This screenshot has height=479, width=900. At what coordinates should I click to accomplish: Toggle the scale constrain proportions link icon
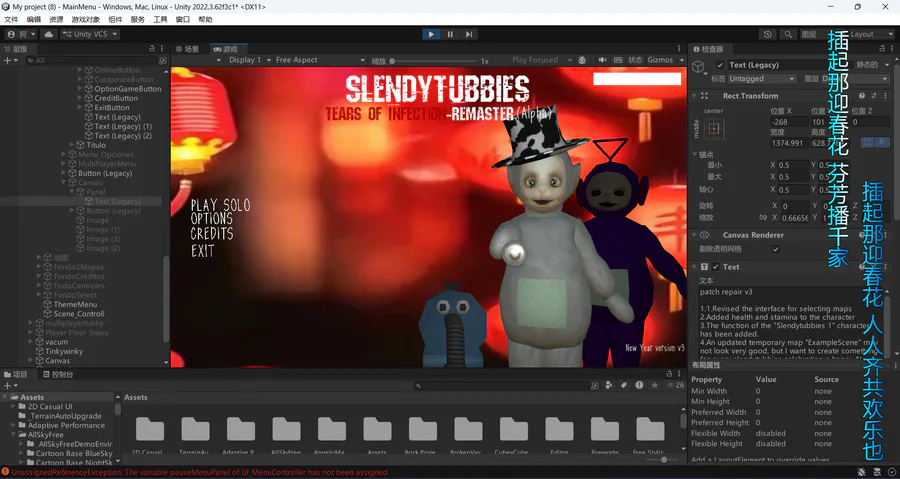(x=763, y=217)
